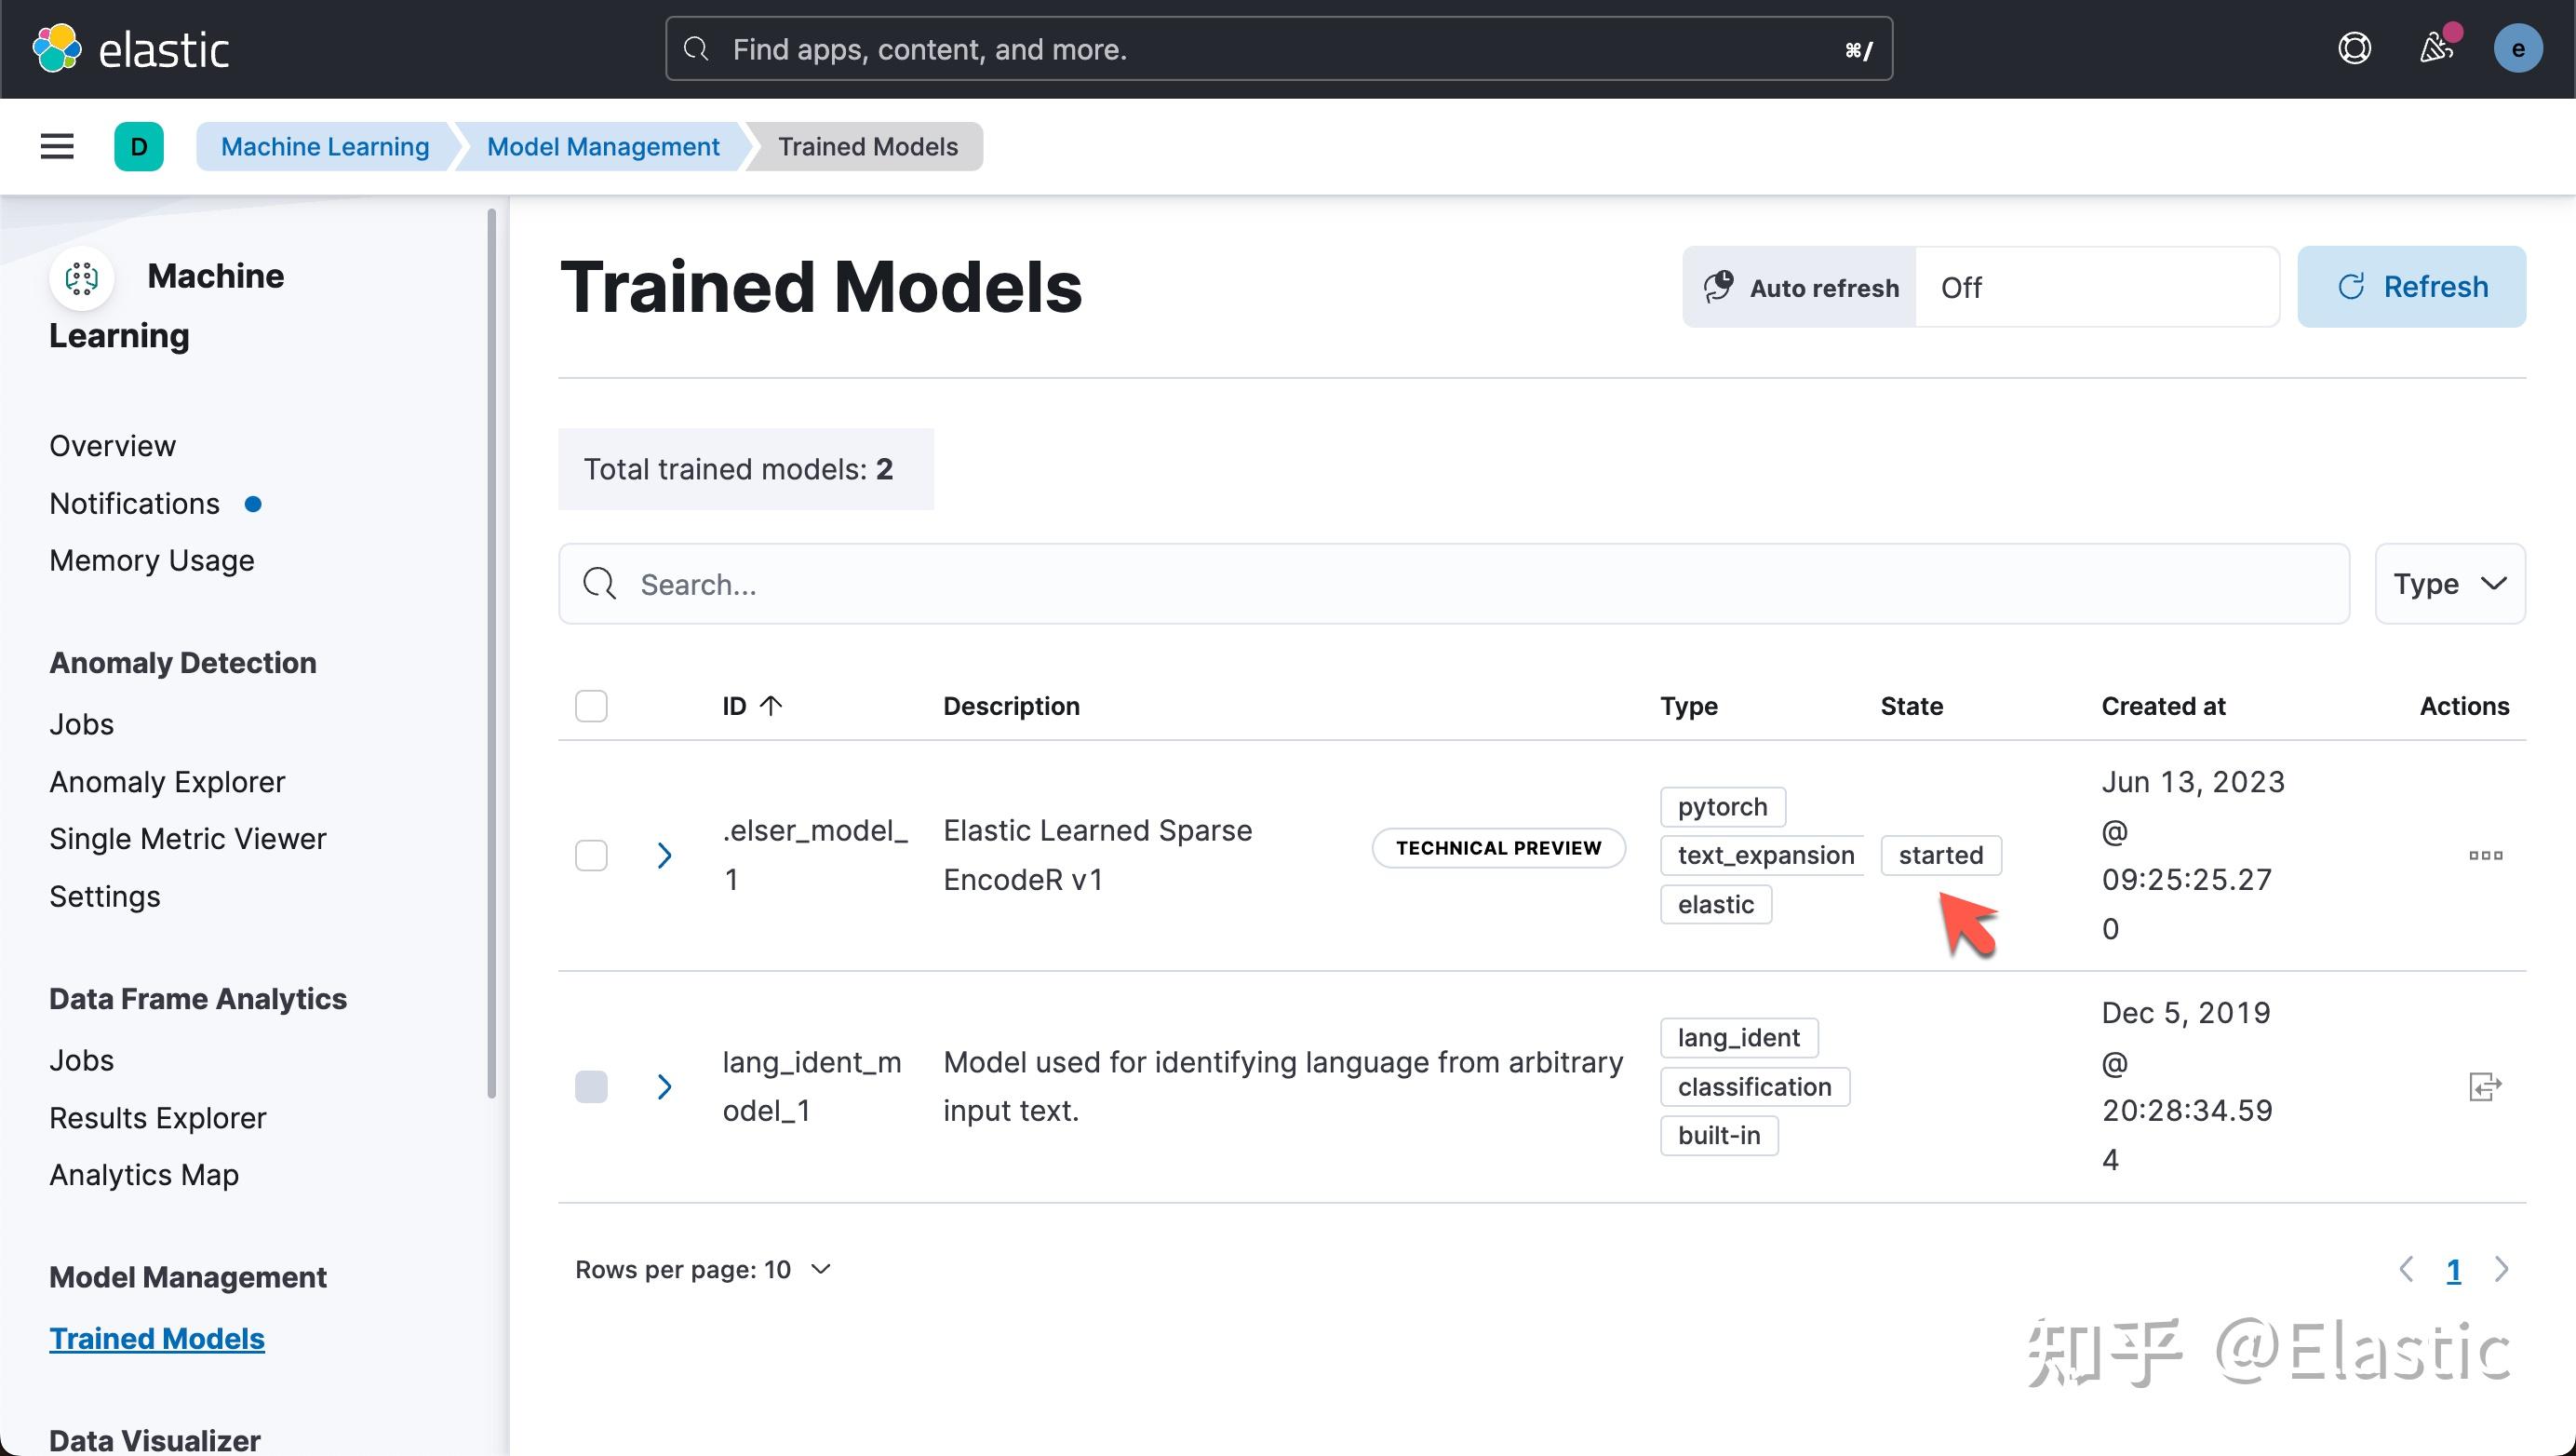Open the main navigation hamburger menu
The width and height of the screenshot is (2576, 1456).
click(x=56, y=146)
